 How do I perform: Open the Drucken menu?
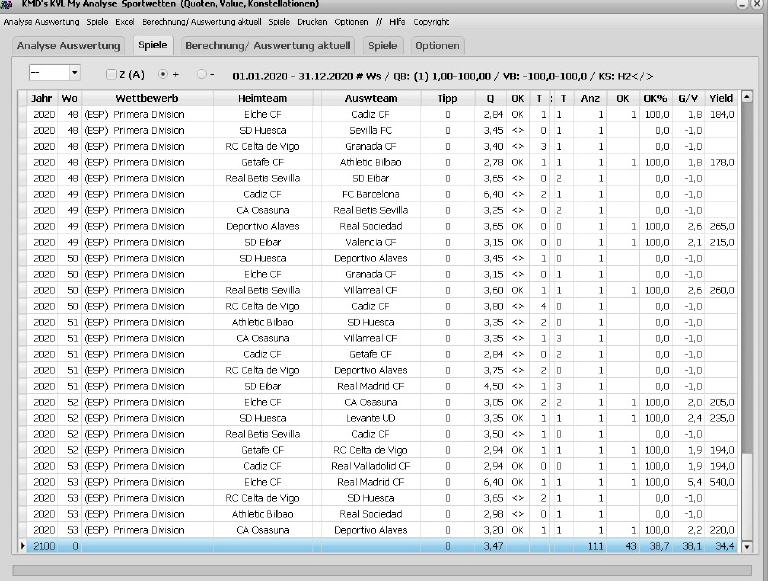pyautogui.click(x=312, y=22)
